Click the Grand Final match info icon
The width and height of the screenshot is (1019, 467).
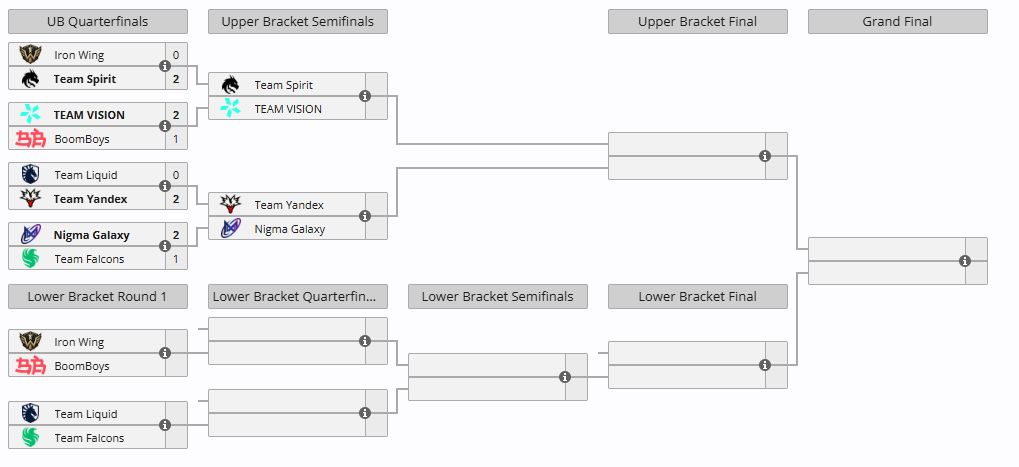click(965, 261)
